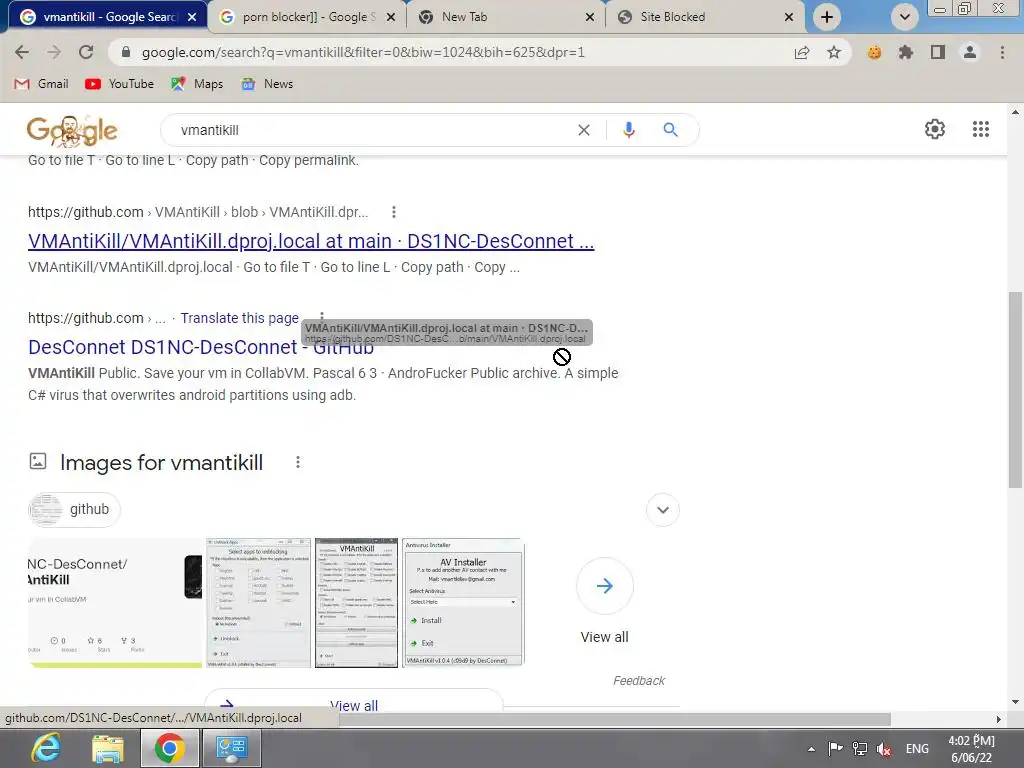Switch to the porn blocker Google tab
This screenshot has width=1024, height=768.
pyautogui.click(x=306, y=17)
